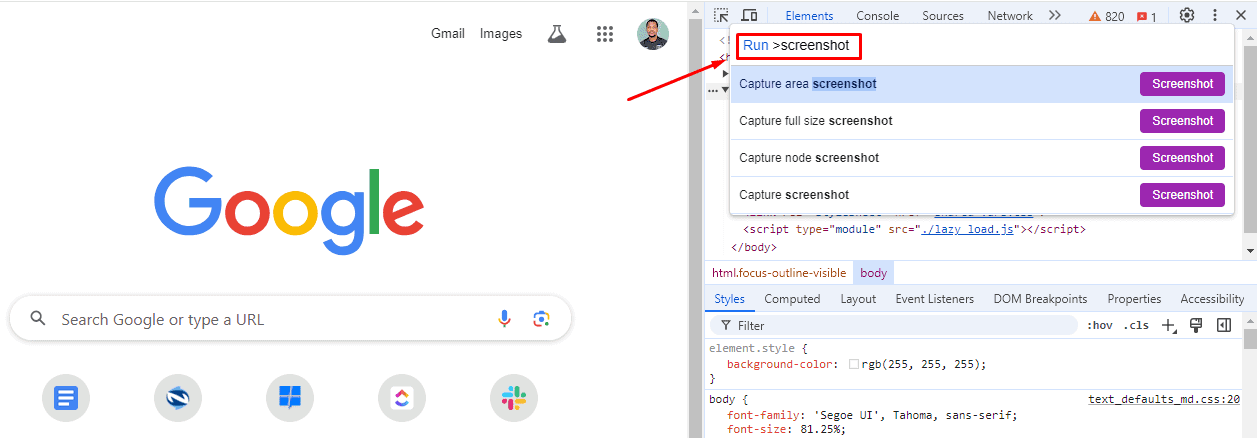The width and height of the screenshot is (1257, 438).
Task: Open the Google Docs shortcut tile
Action: point(66,399)
